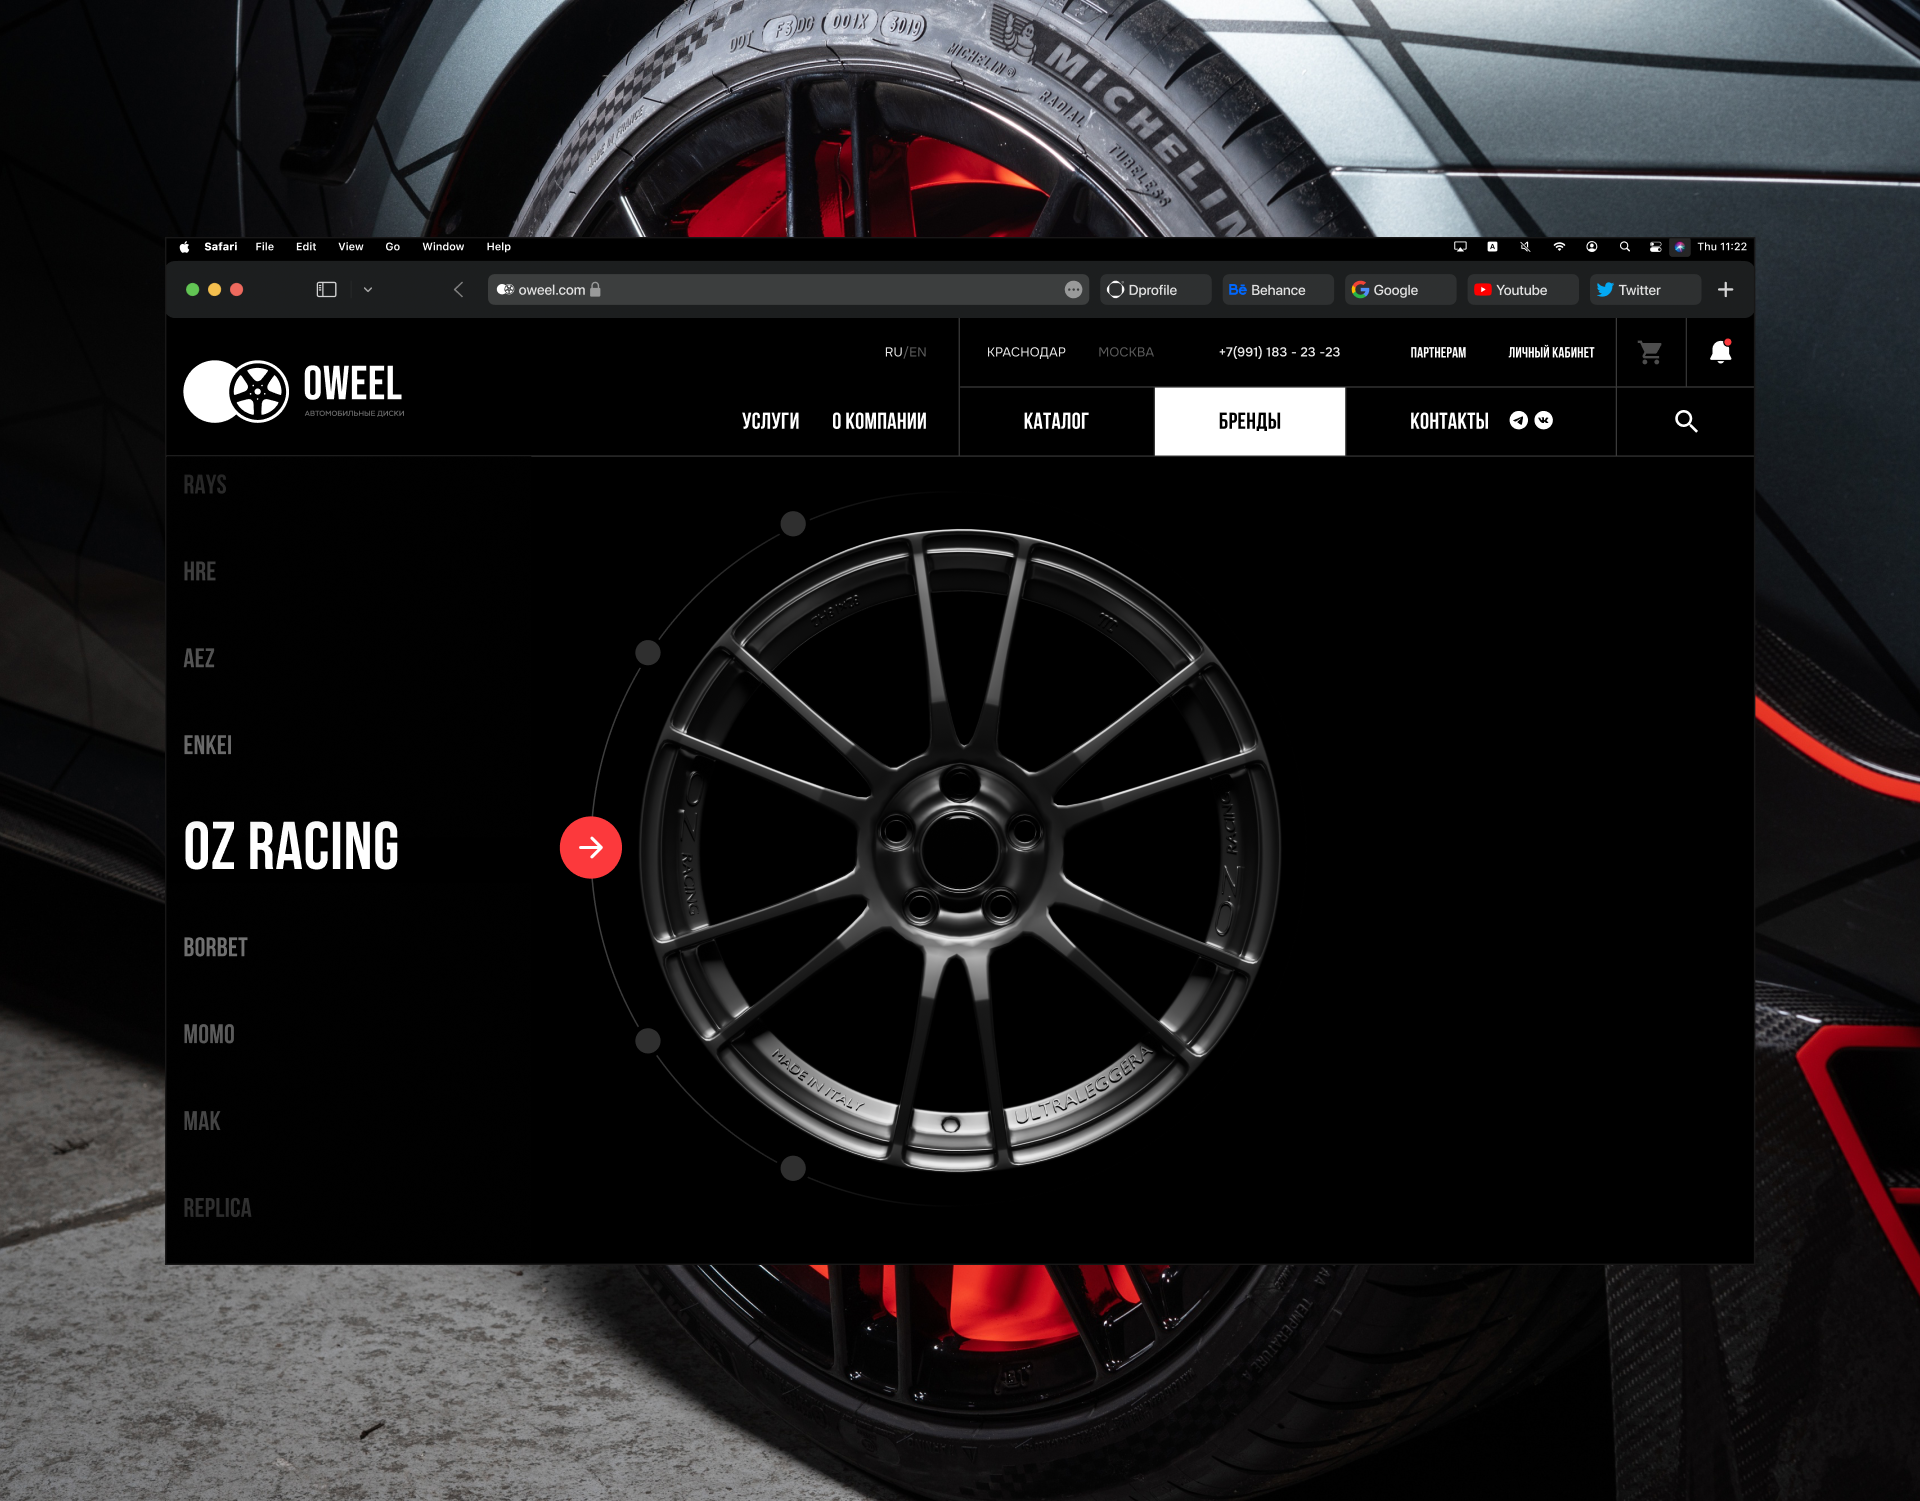Screen dimensions: 1920x1501
Task: Click the notification bell icon
Action: [1720, 352]
